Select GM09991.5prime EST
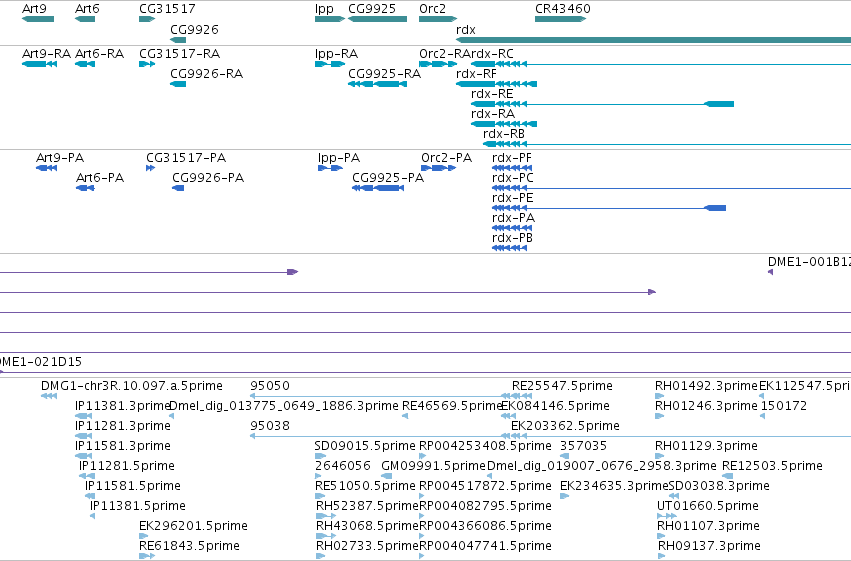The width and height of the screenshot is (851, 561). coord(386,476)
